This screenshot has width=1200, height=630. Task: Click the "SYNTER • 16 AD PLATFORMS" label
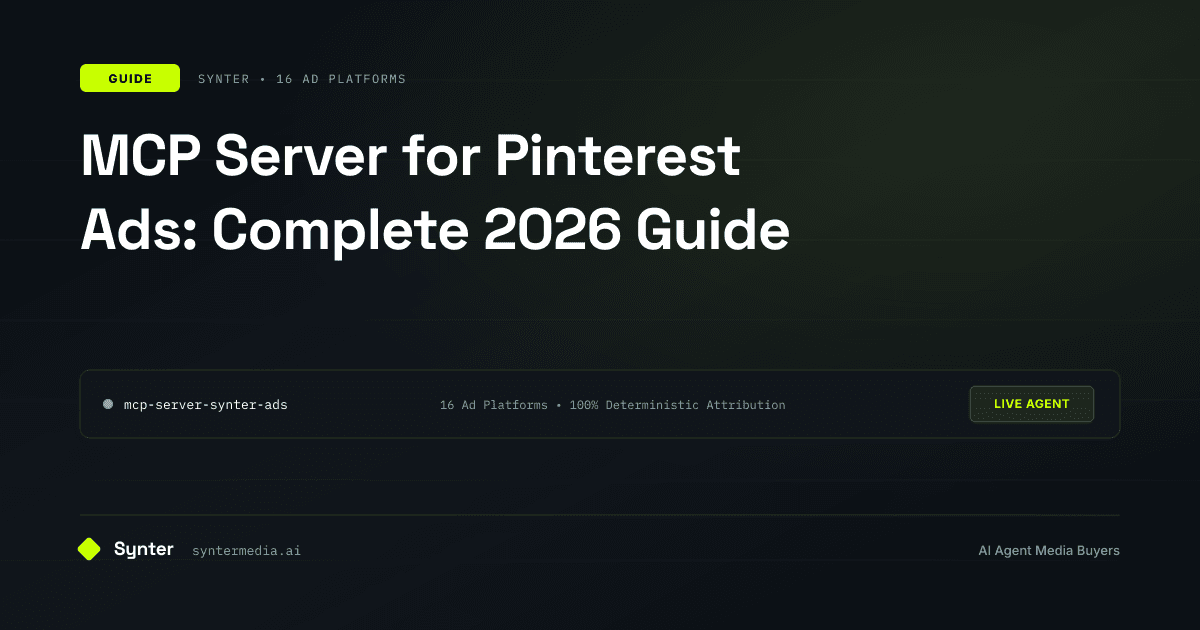(302, 79)
